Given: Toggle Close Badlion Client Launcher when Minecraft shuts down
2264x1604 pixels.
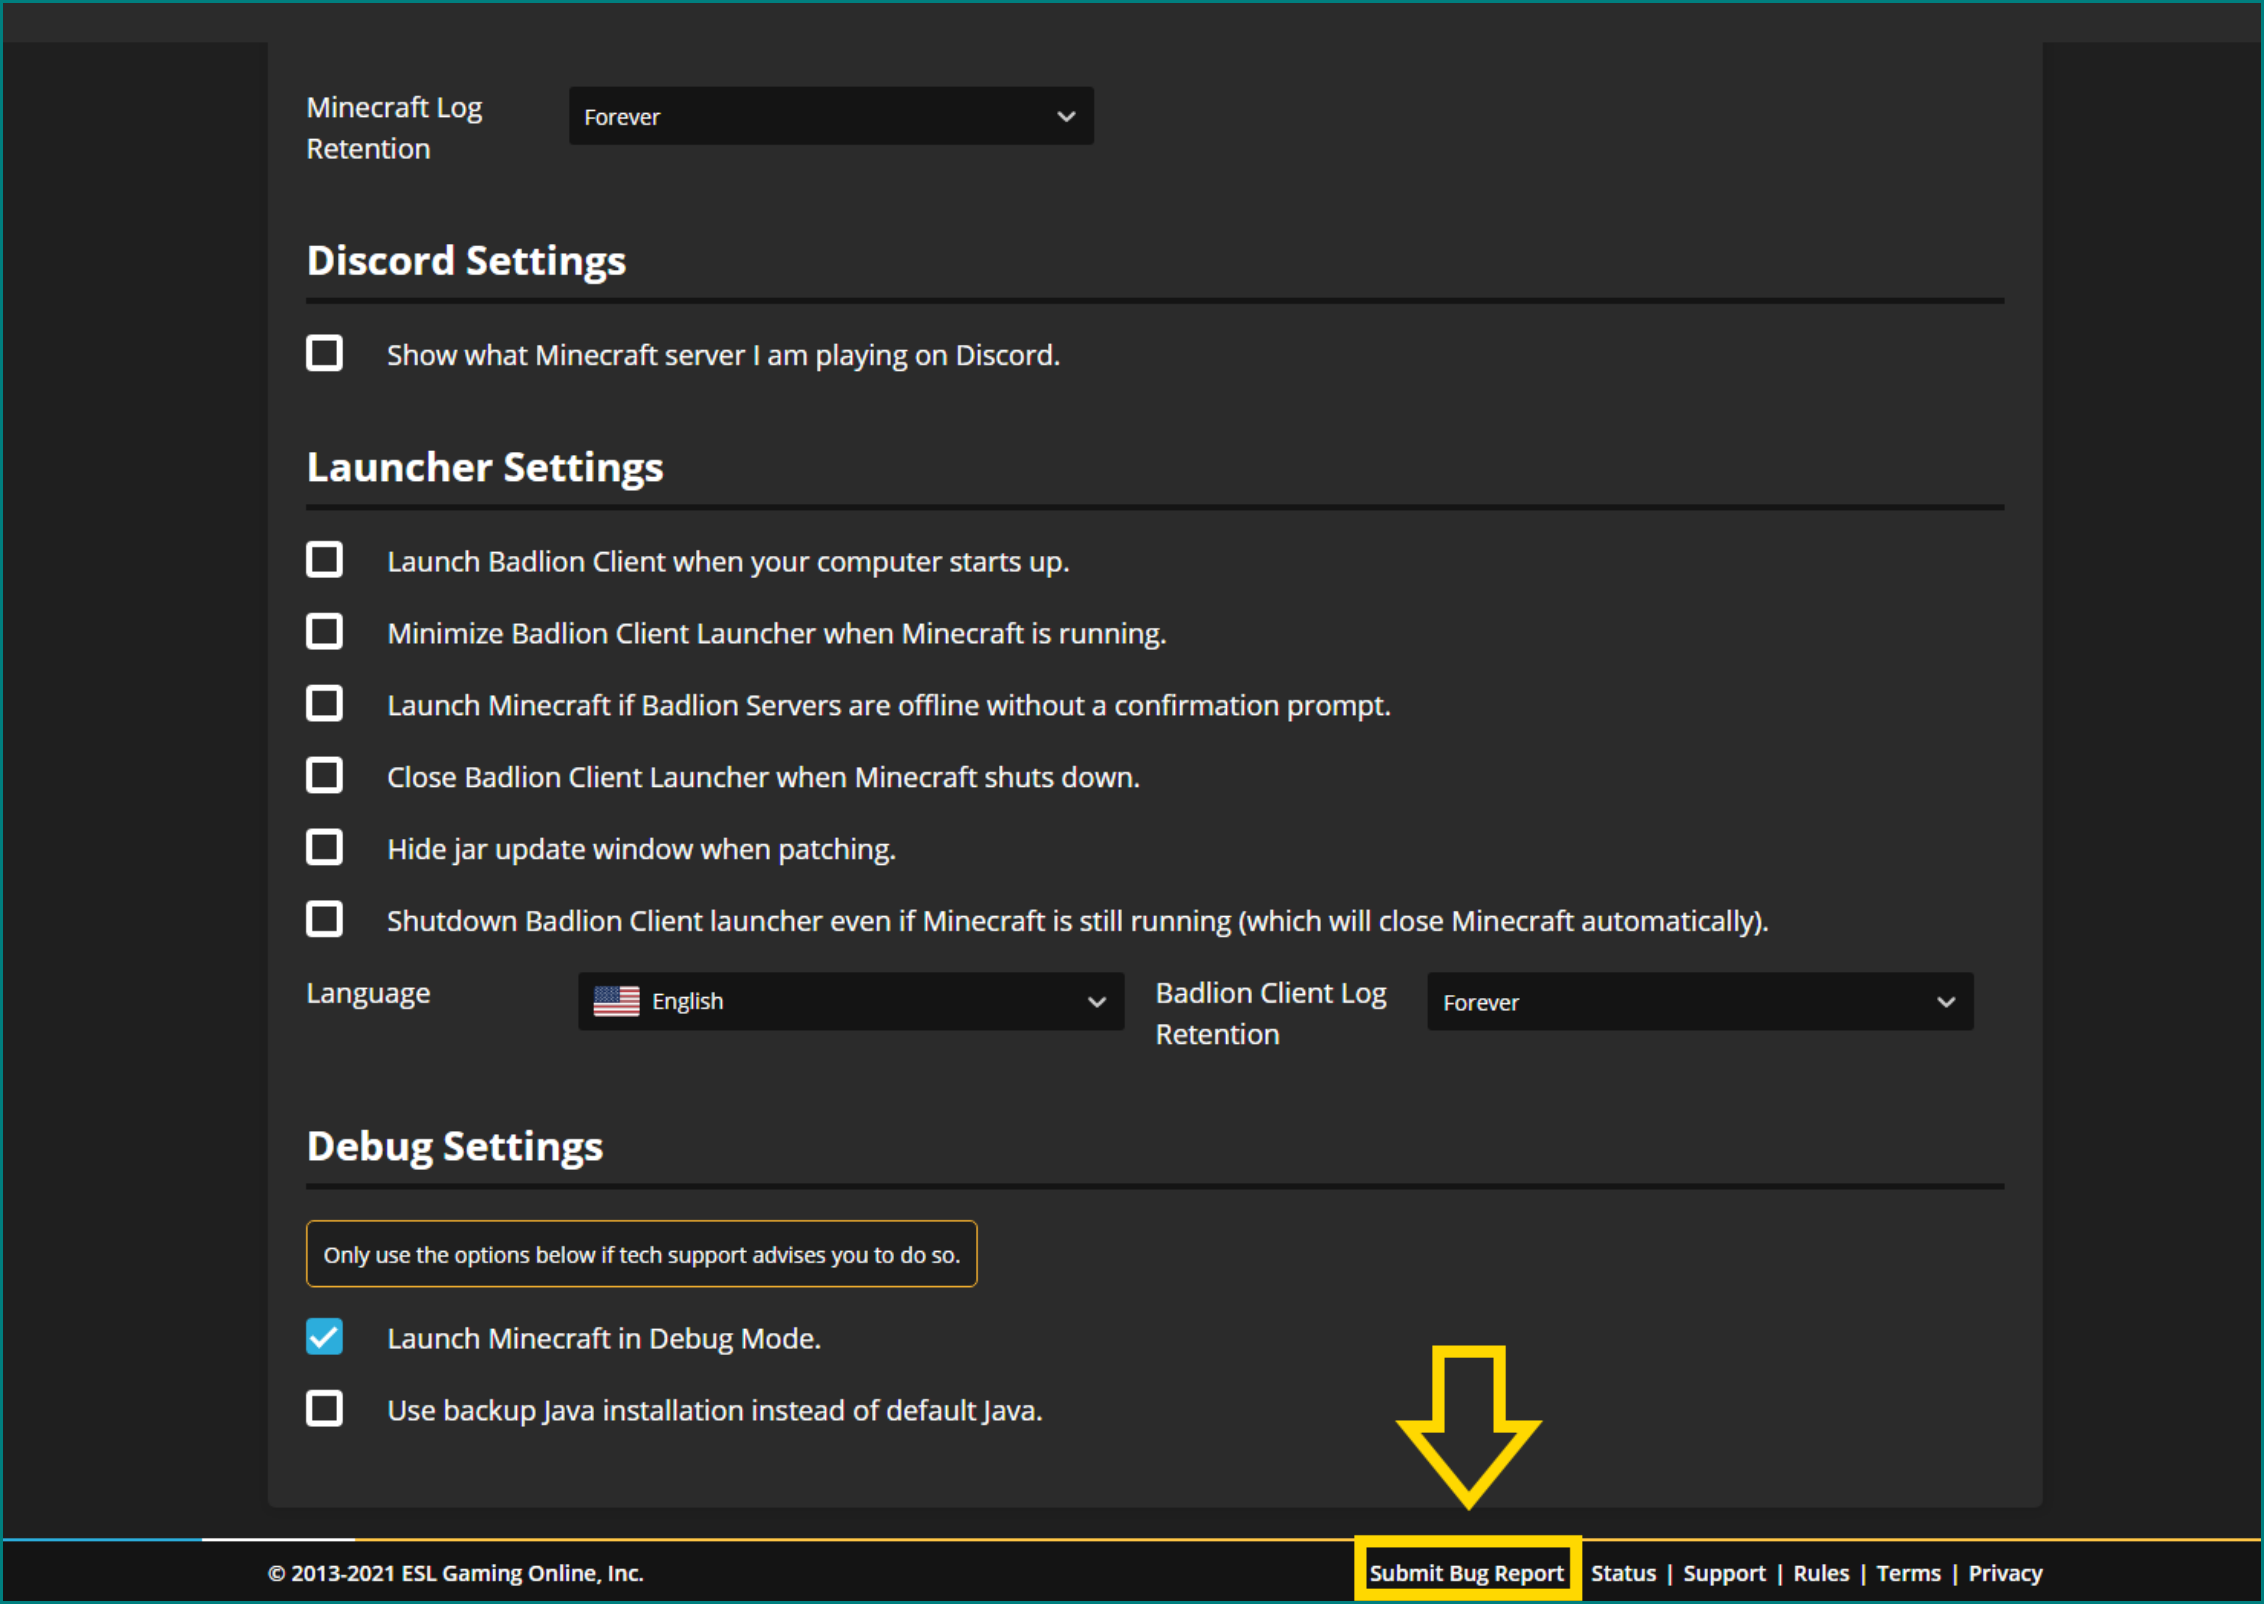Looking at the screenshot, I should pos(324,776).
